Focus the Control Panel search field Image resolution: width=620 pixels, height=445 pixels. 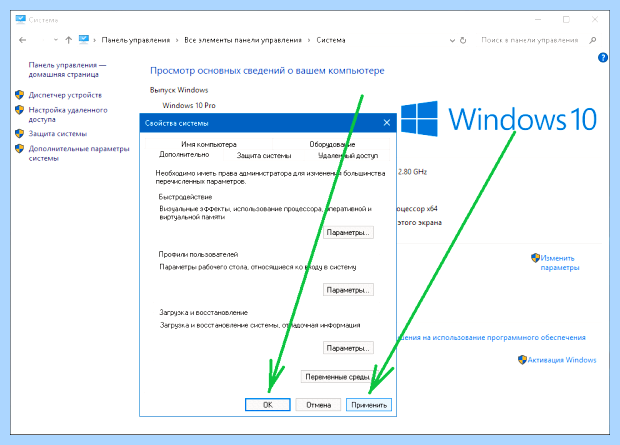pyautogui.click(x=530, y=40)
